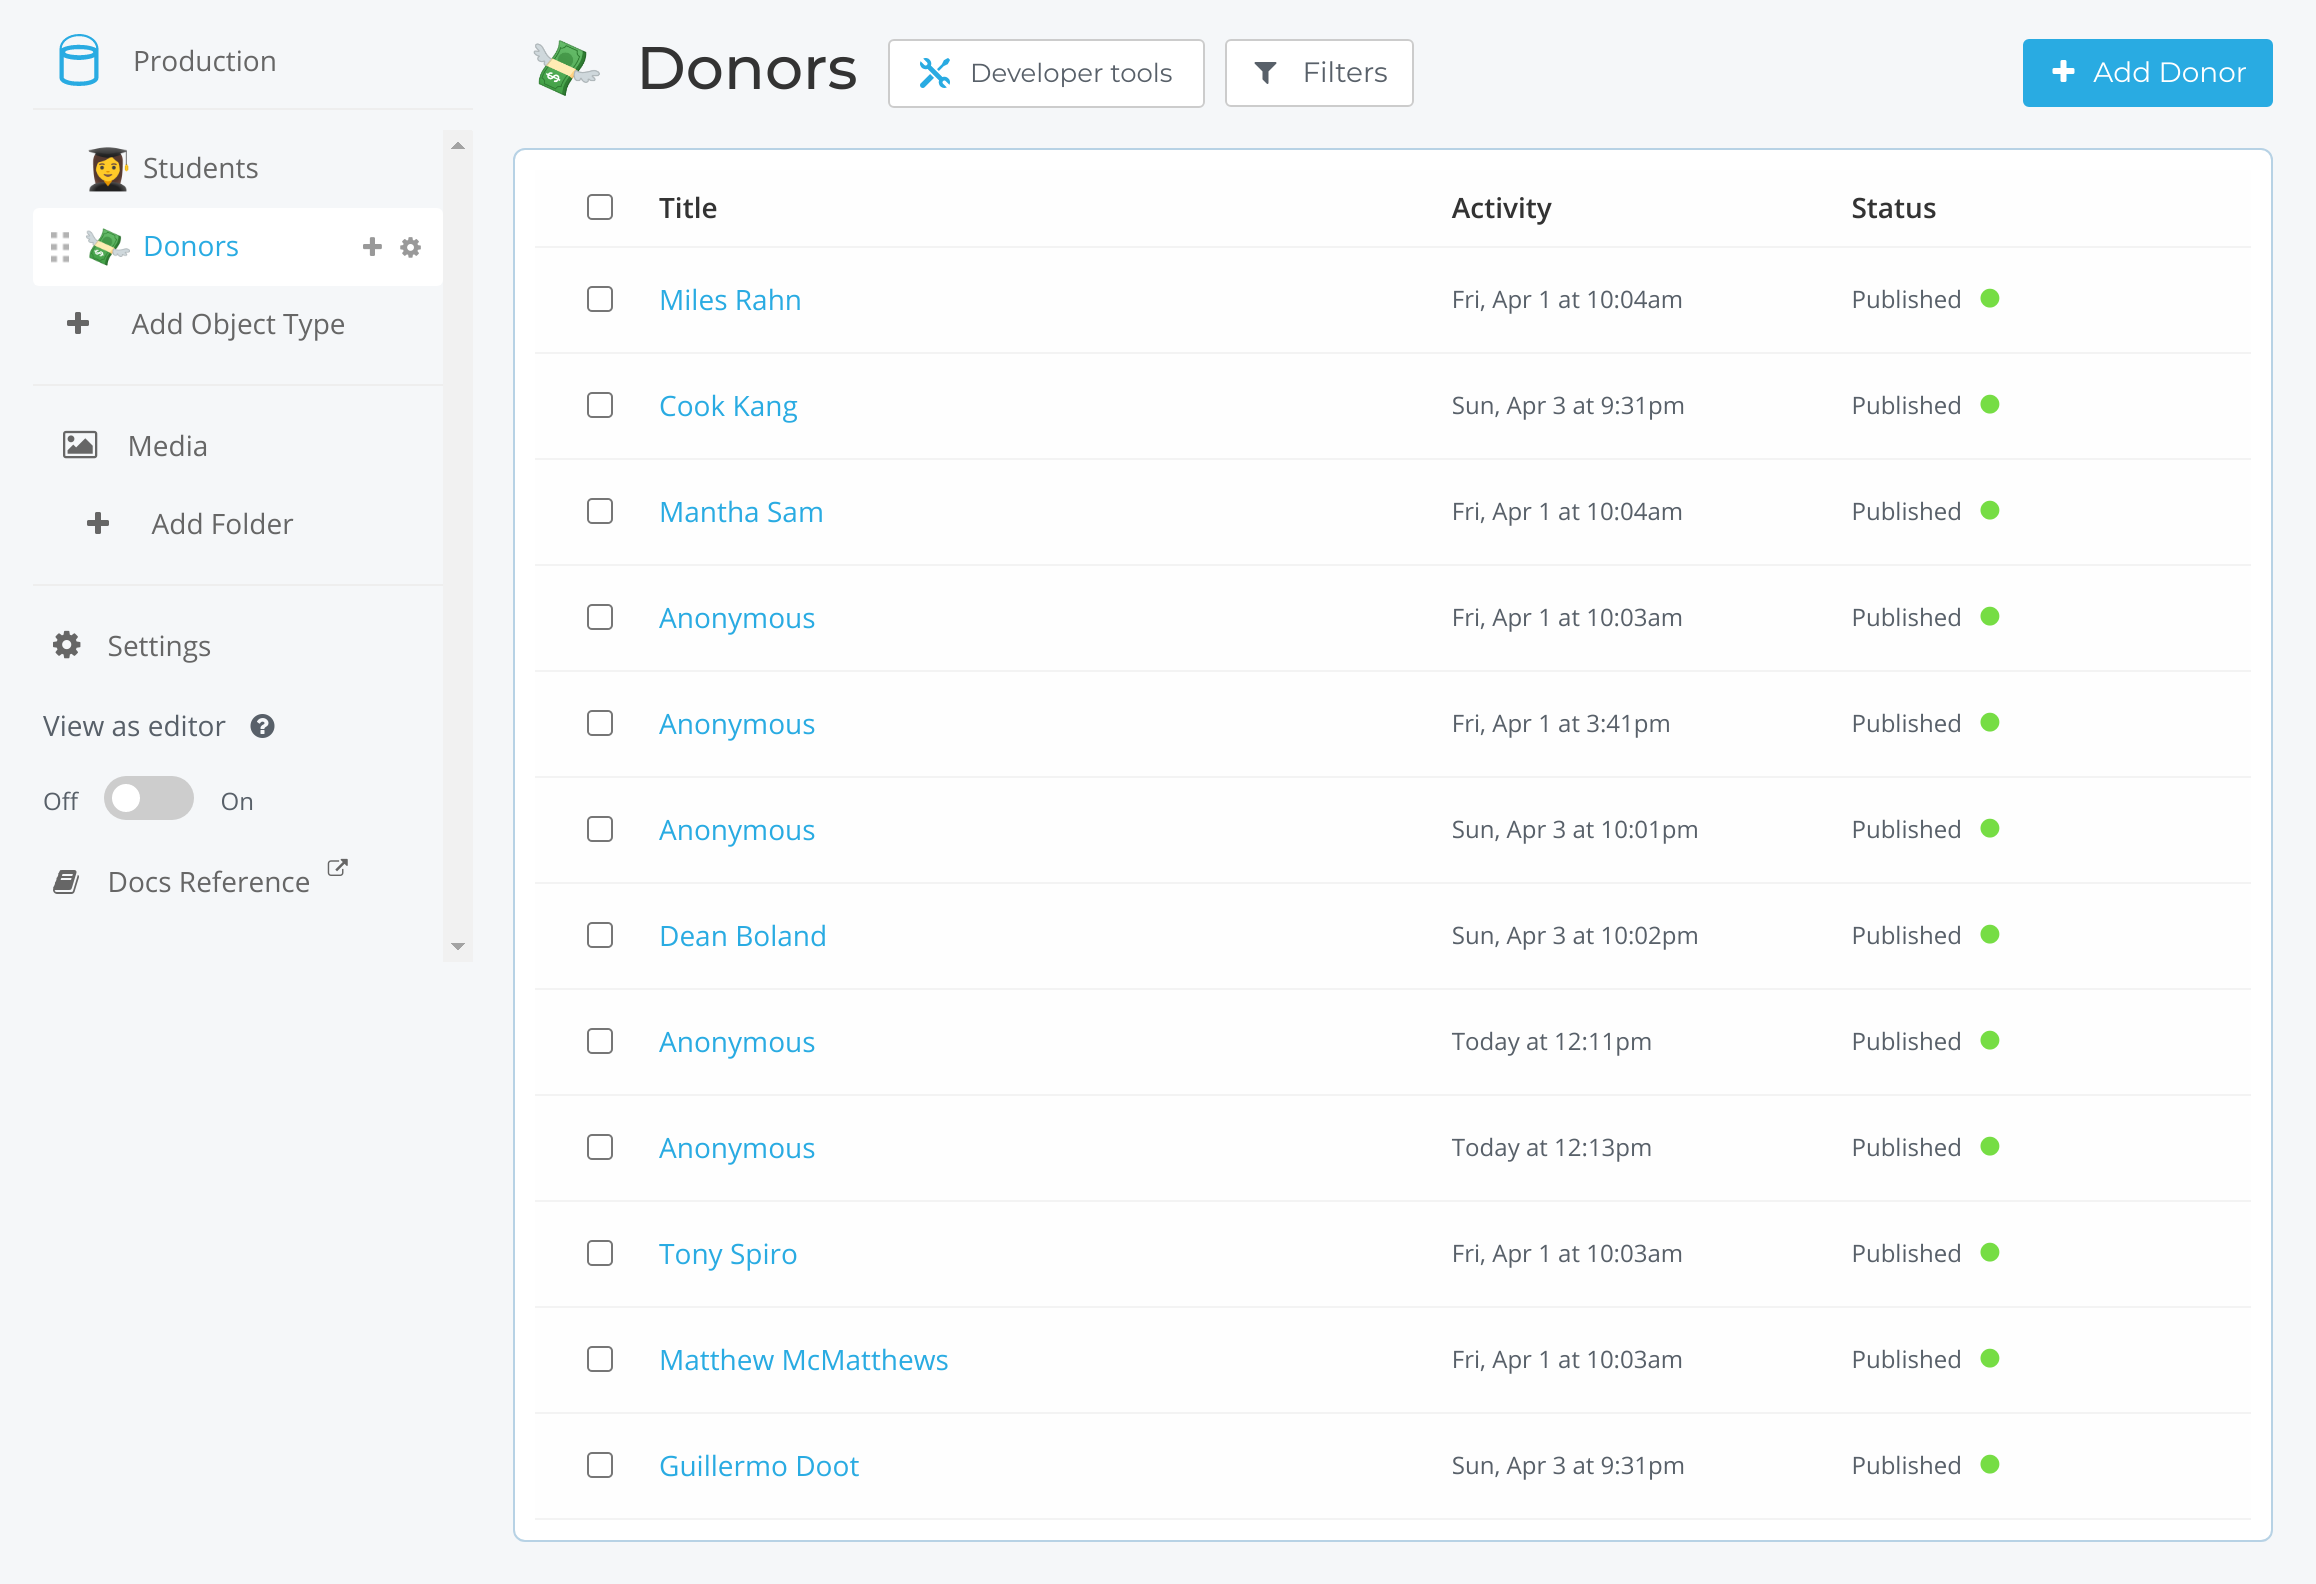Screen dimensions: 2316x1584
Task: Select Add Object Type
Action: pos(238,324)
